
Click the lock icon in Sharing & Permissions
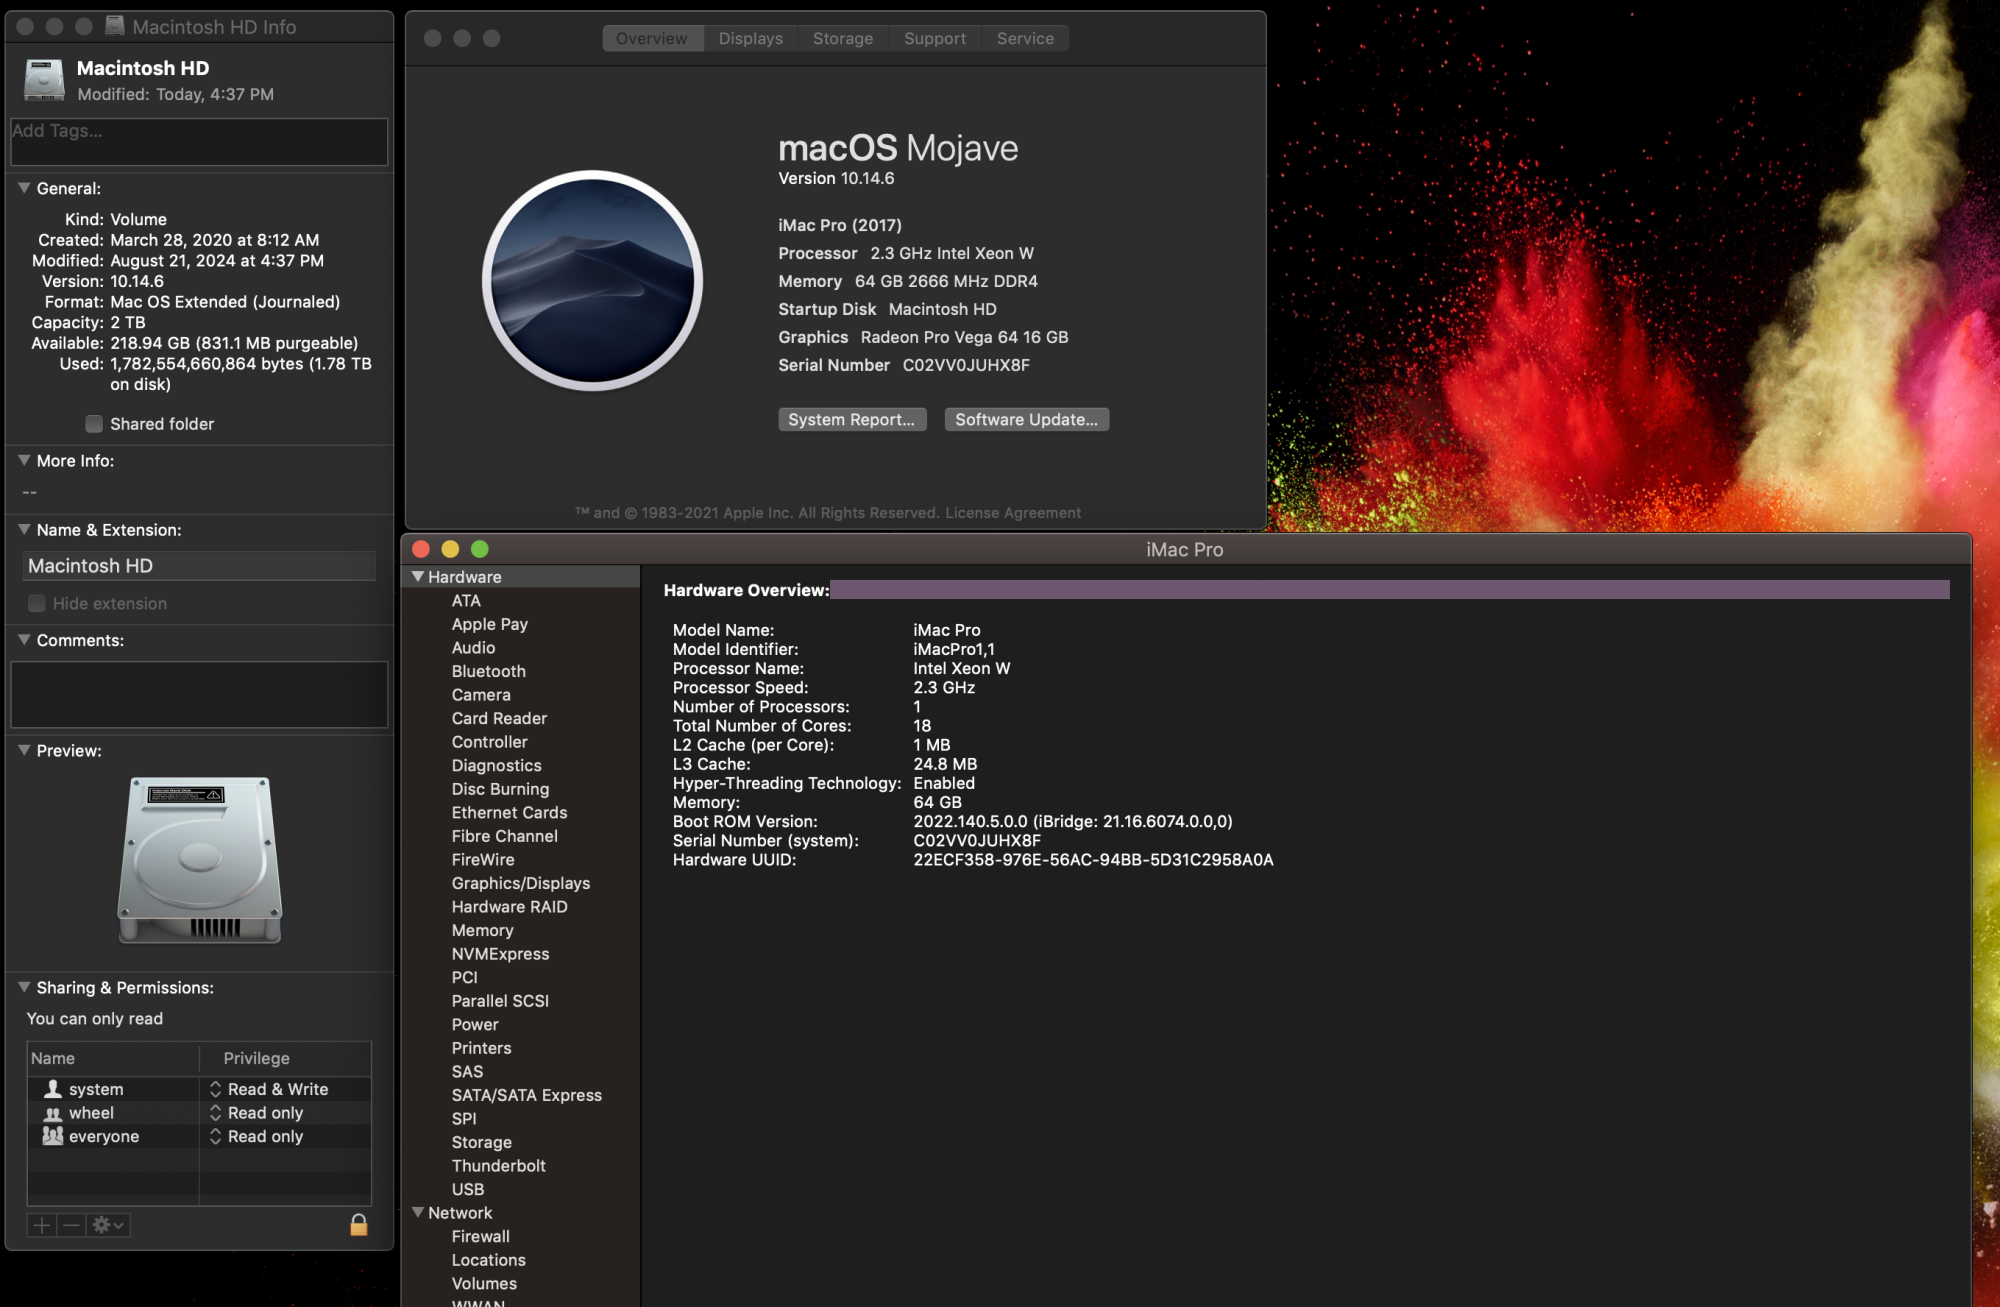click(358, 1225)
